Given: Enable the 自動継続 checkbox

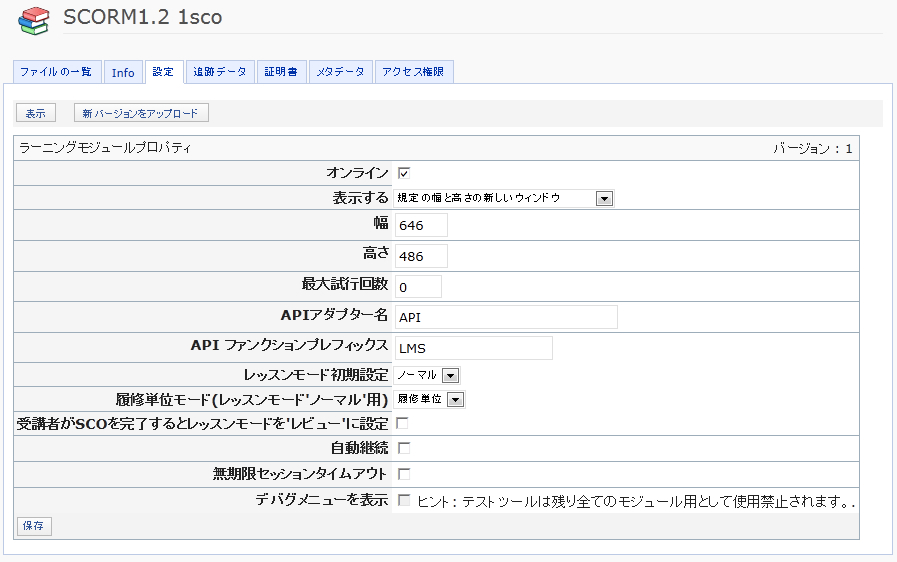Looking at the screenshot, I should point(404,448).
